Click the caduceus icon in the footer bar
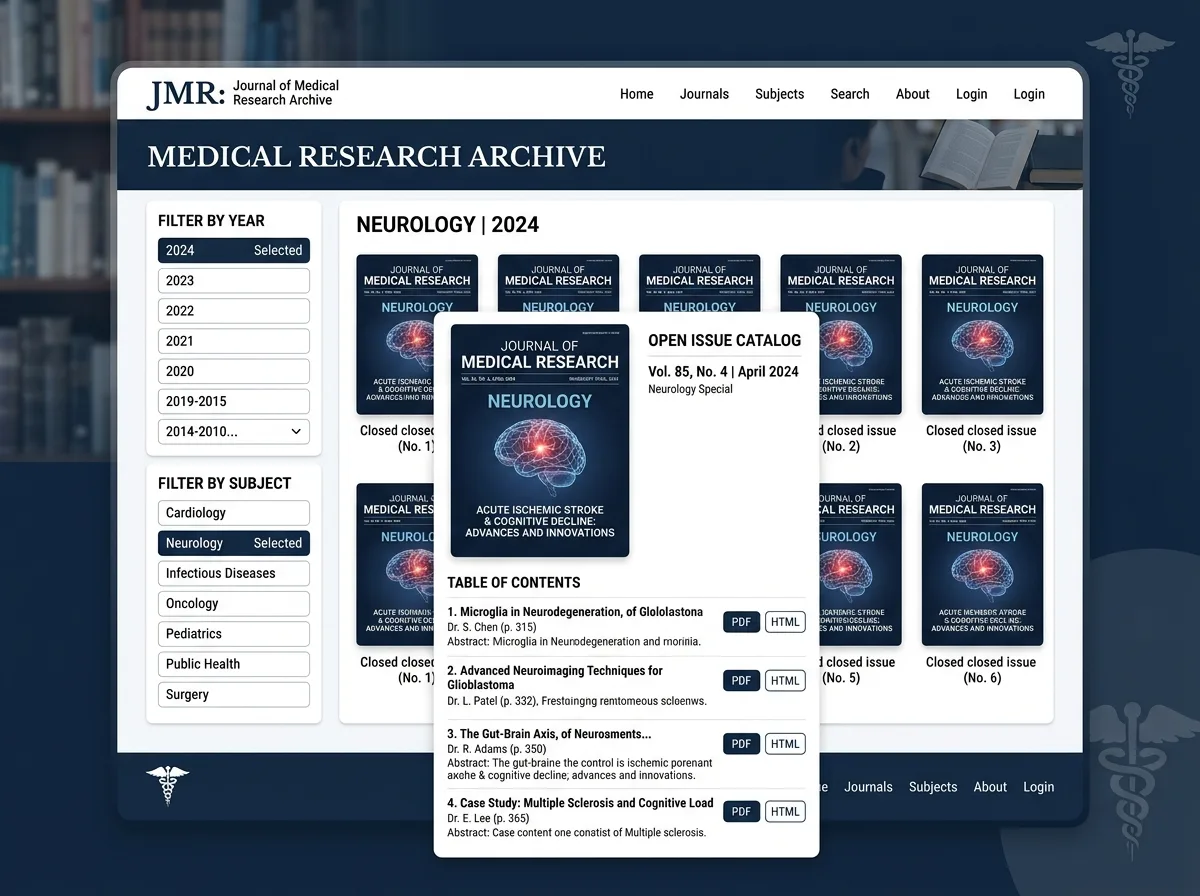1200x896 pixels. point(167,786)
